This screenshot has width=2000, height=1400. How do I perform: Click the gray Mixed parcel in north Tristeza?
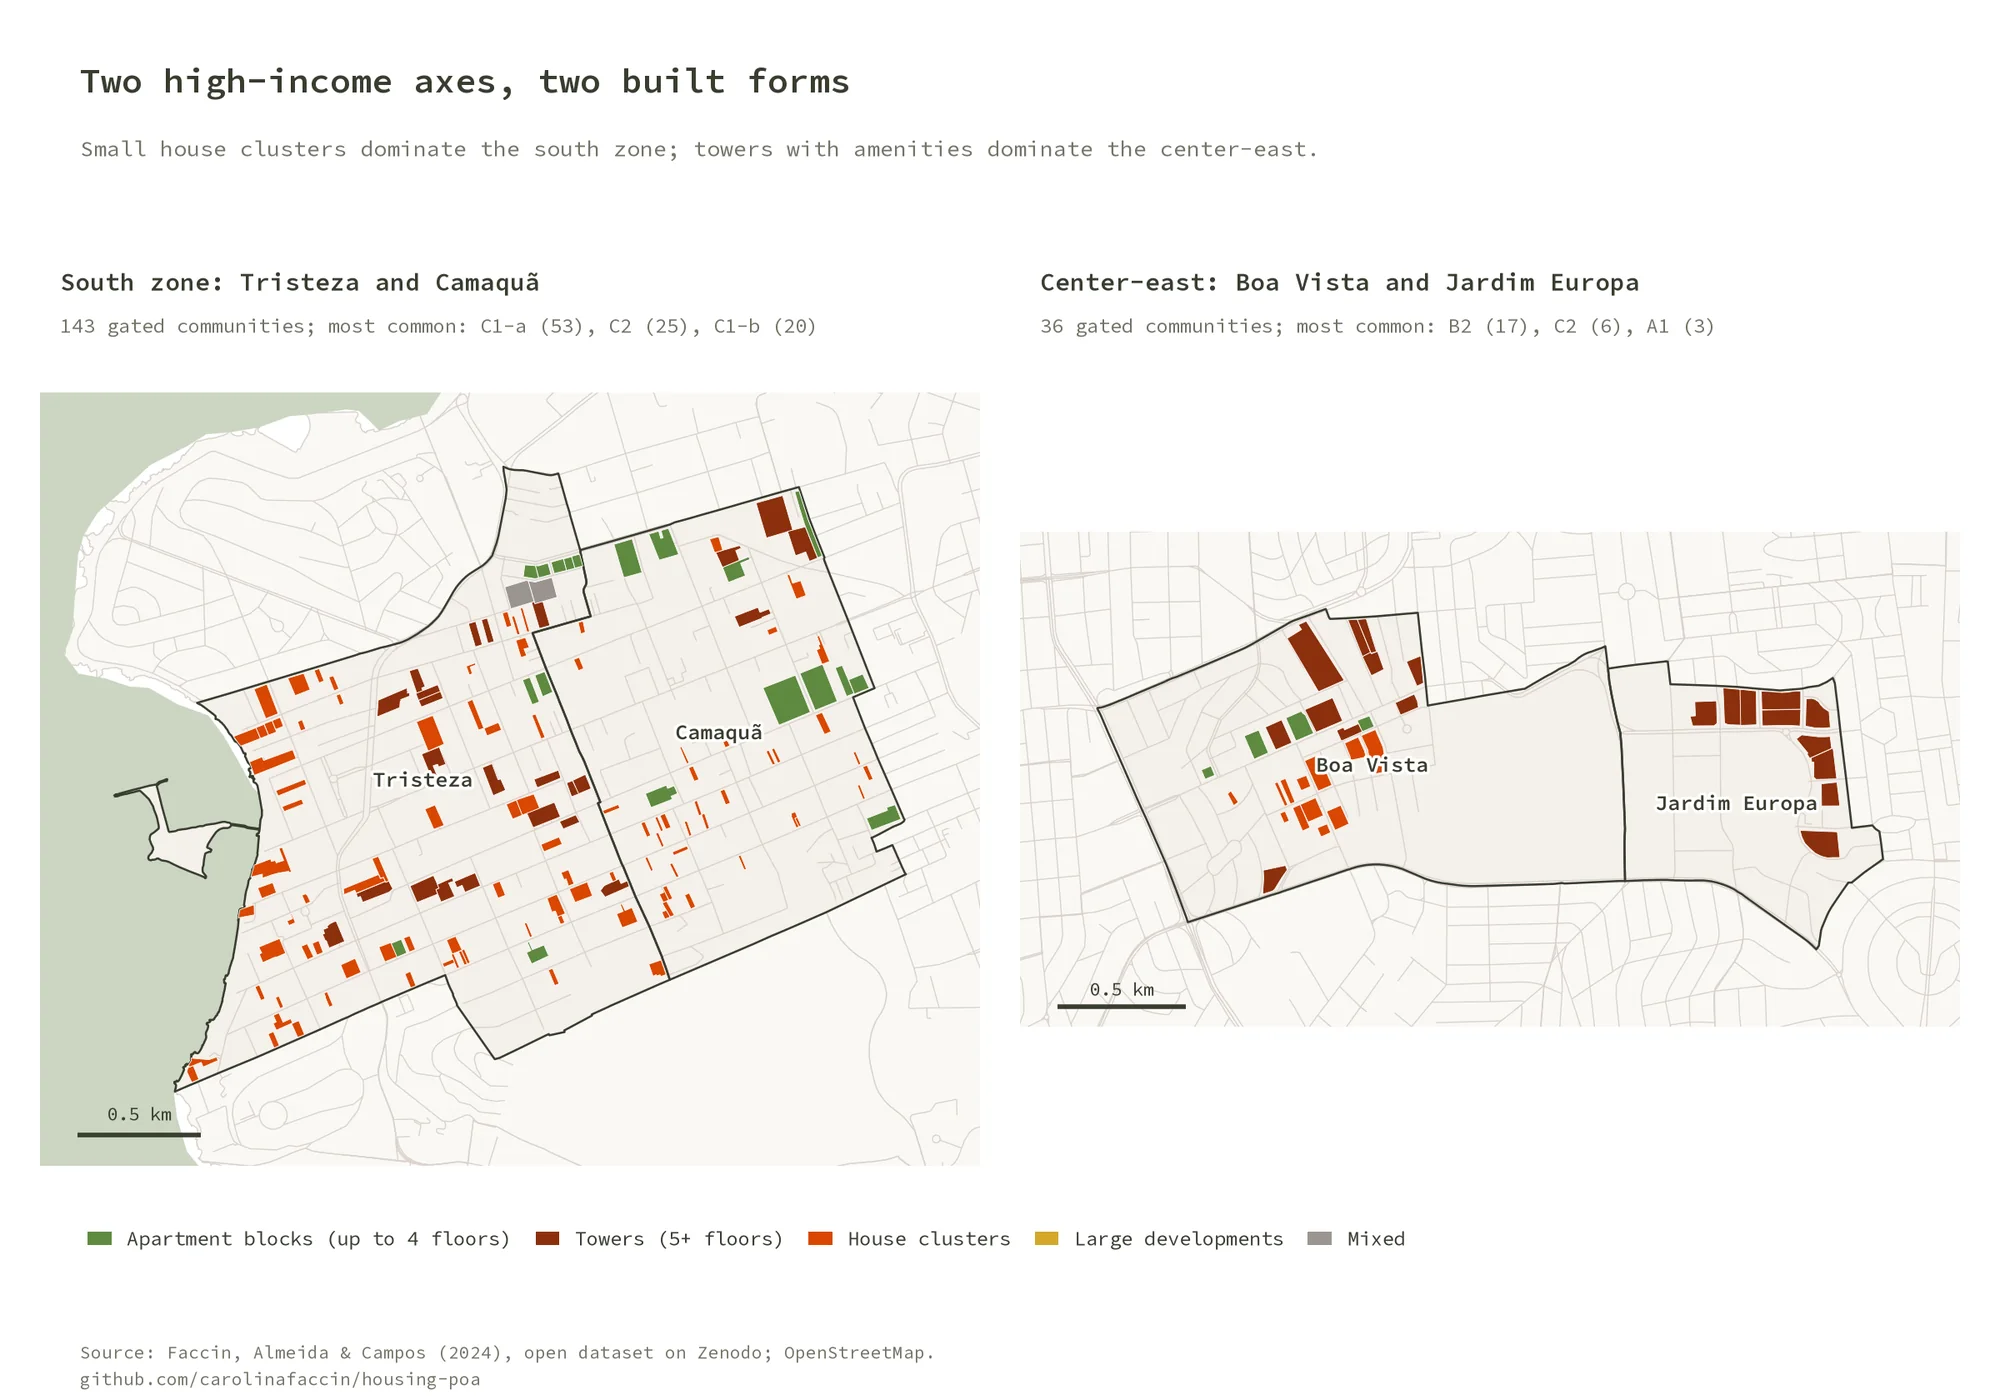click(x=530, y=592)
